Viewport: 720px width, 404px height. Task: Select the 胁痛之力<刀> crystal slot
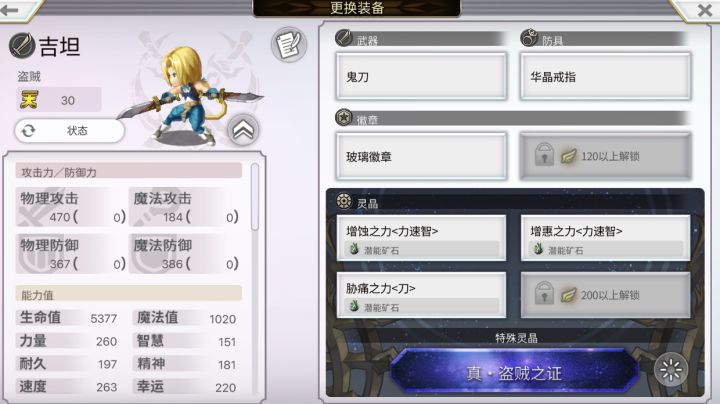pos(422,295)
